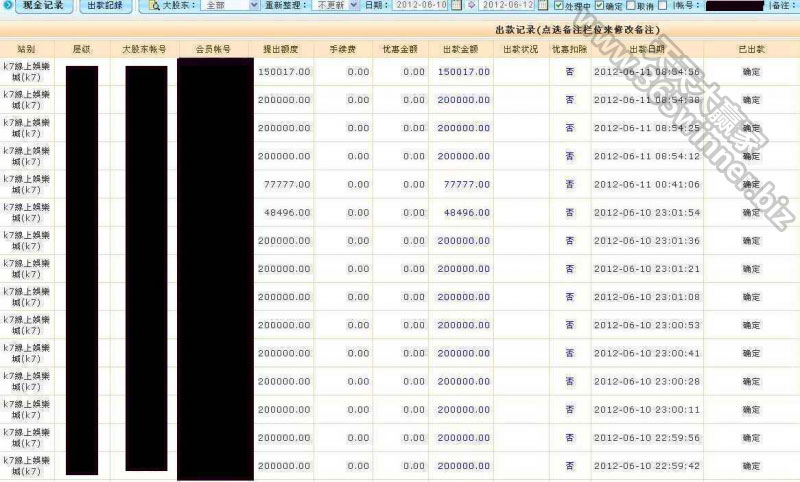Click the date 2012-06-10 23:01:08
Screen dimensions: 800x482
[x=646, y=297]
